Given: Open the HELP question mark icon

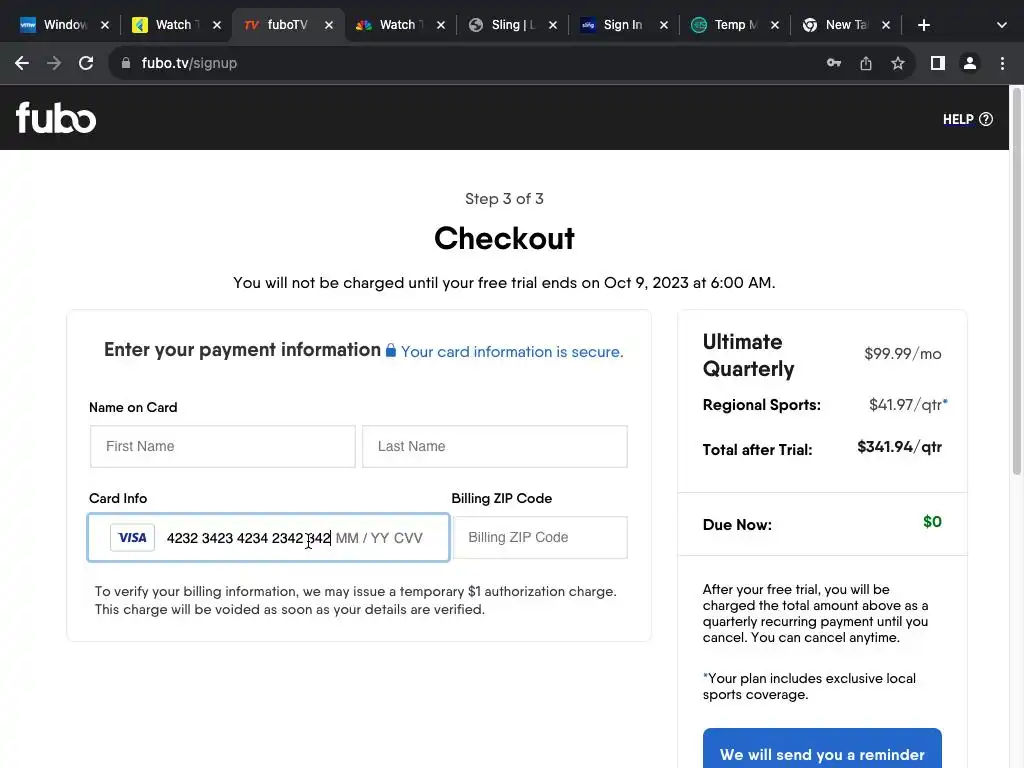Looking at the screenshot, I should 986,119.
